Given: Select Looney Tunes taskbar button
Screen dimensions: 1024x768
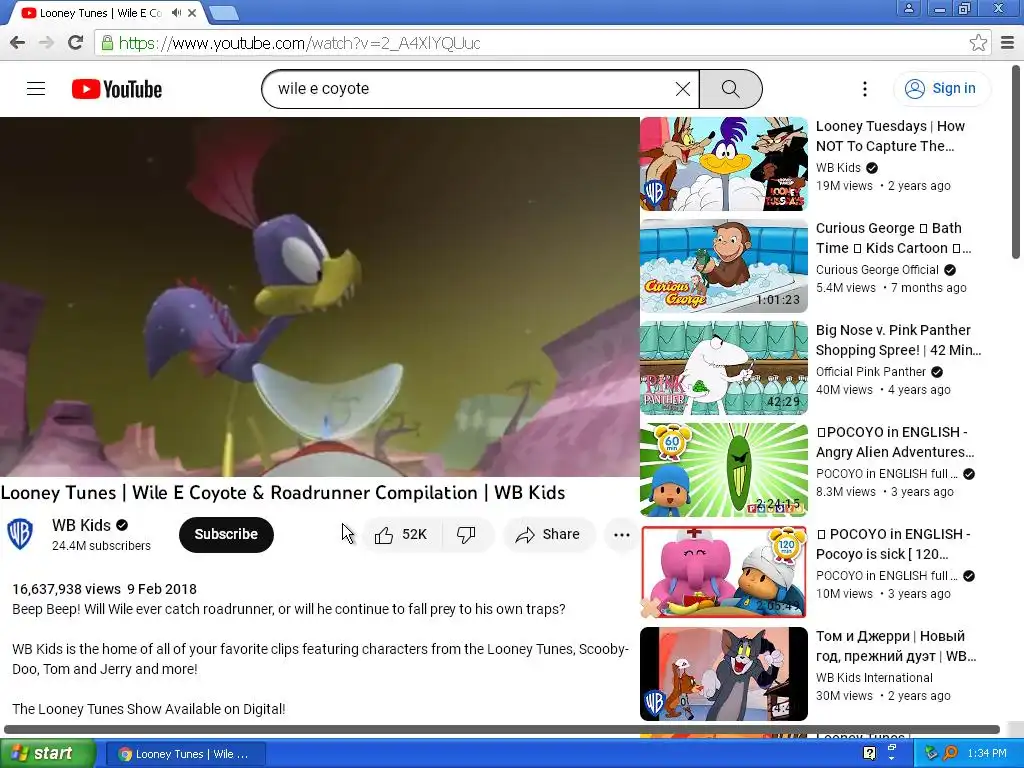Looking at the screenshot, I should tap(185, 754).
